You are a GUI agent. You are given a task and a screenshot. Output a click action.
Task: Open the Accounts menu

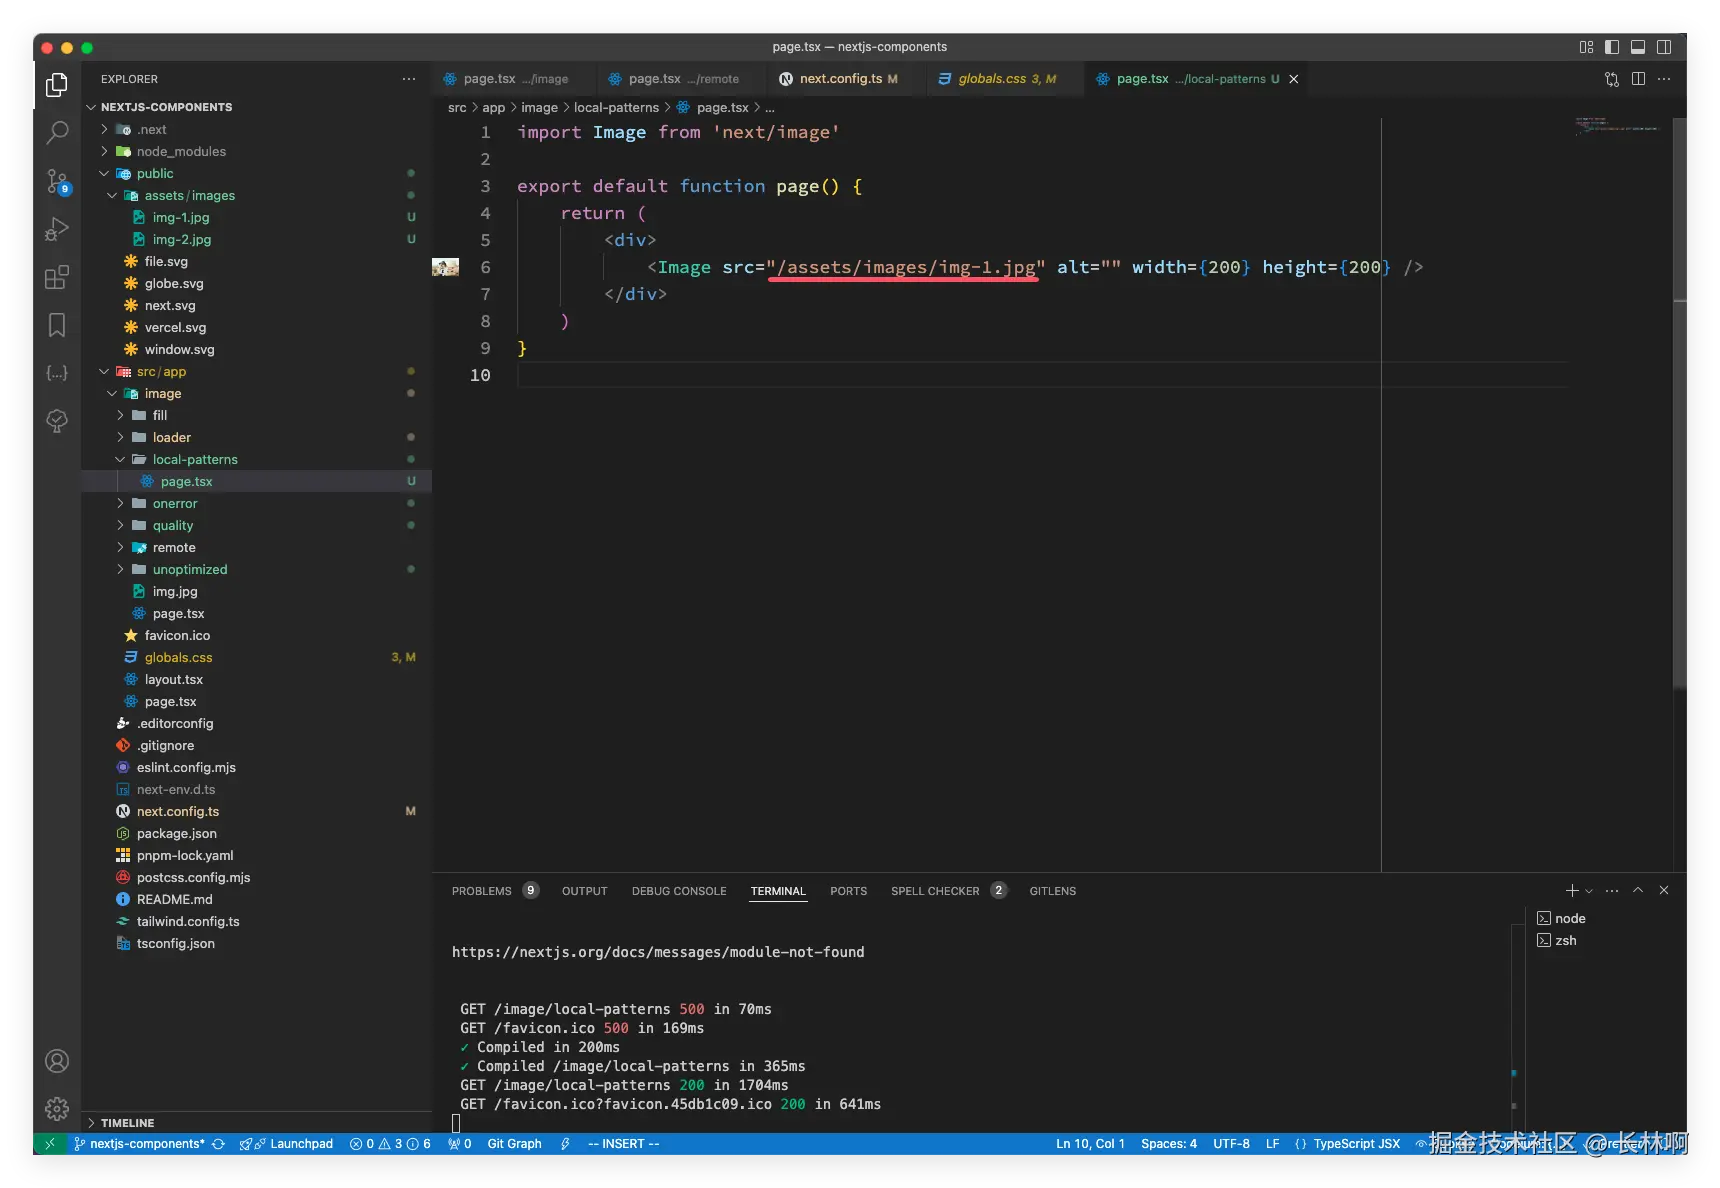[x=57, y=1061]
